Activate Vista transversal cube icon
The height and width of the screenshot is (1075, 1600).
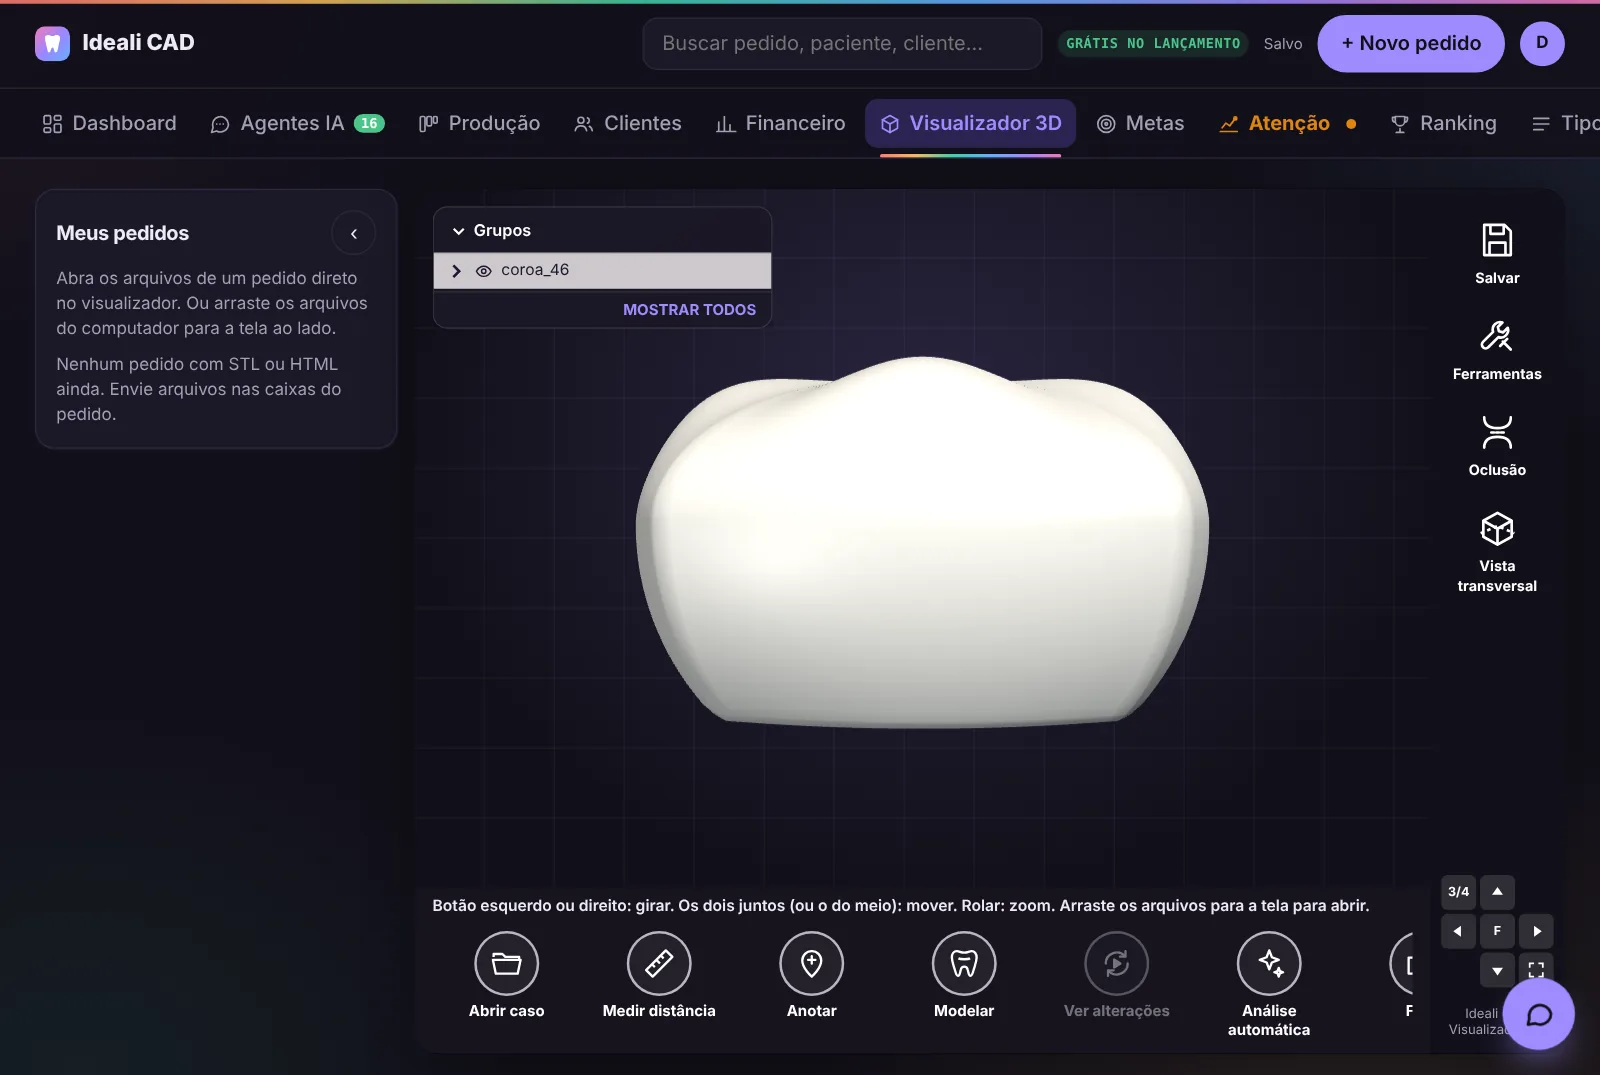click(x=1497, y=529)
